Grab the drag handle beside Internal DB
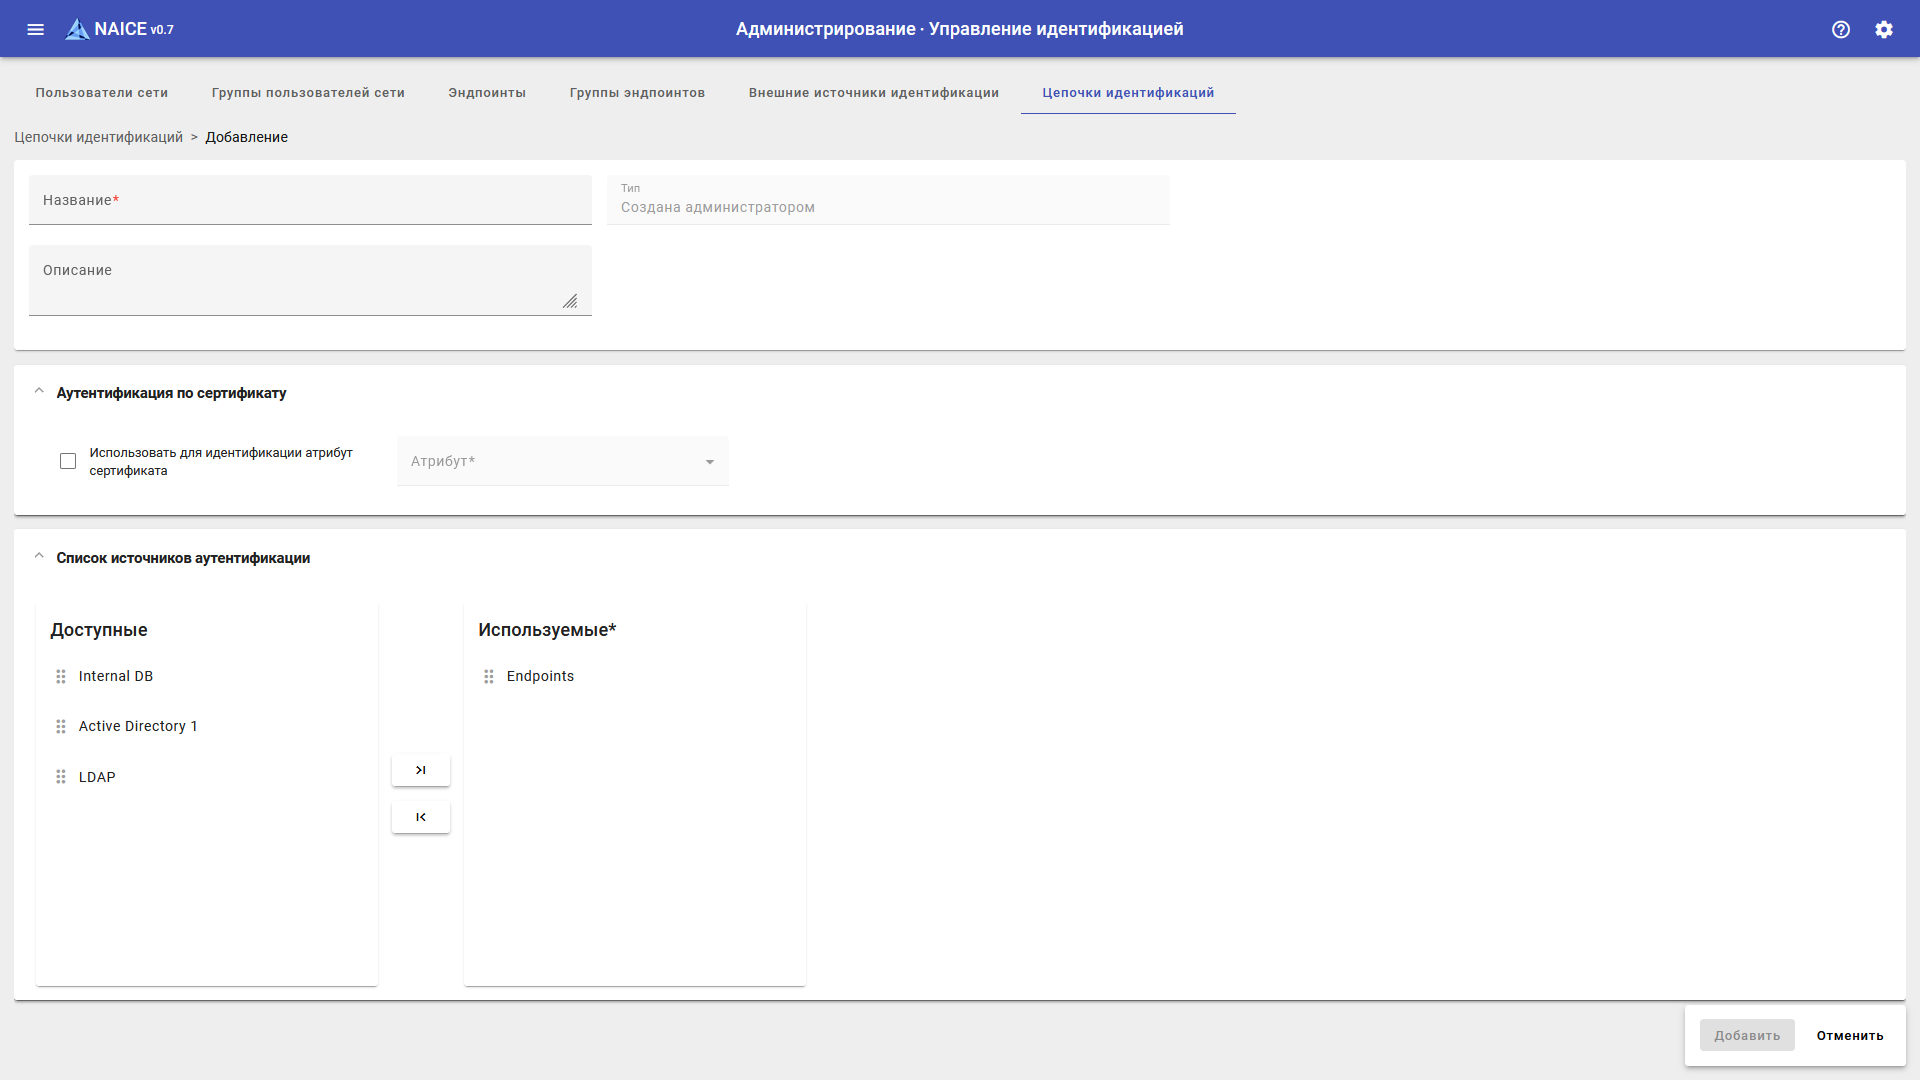1920x1080 pixels. coord(61,677)
